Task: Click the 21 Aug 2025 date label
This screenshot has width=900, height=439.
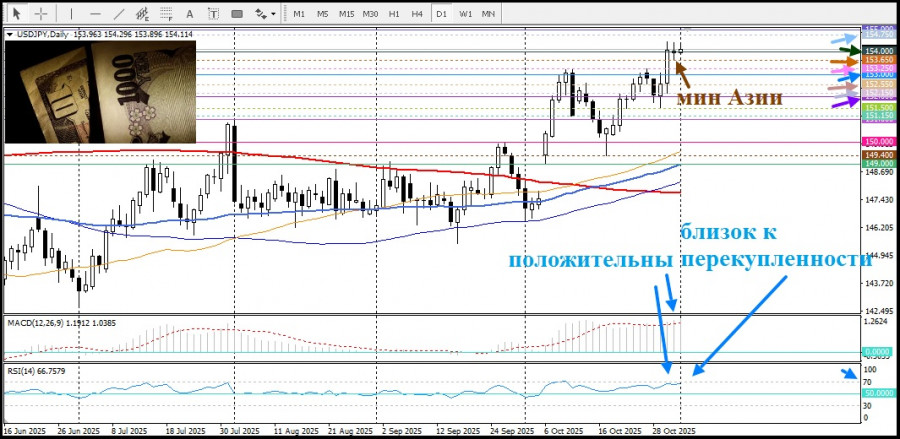Action: tap(349, 431)
